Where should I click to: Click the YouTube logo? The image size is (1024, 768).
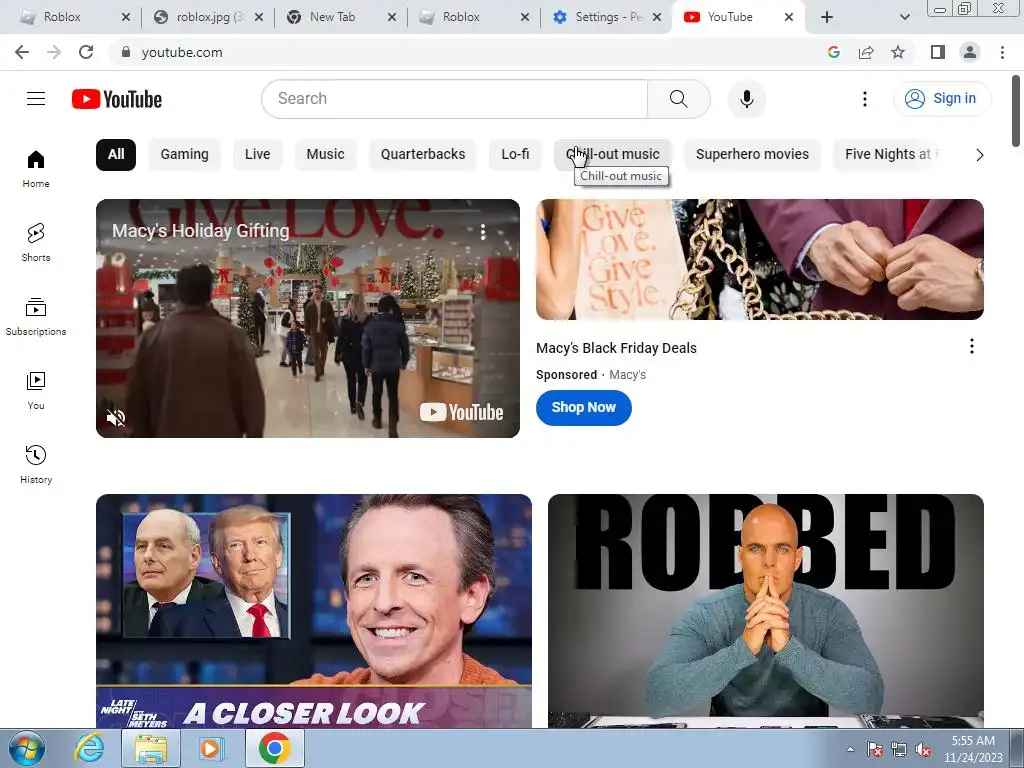tap(117, 99)
